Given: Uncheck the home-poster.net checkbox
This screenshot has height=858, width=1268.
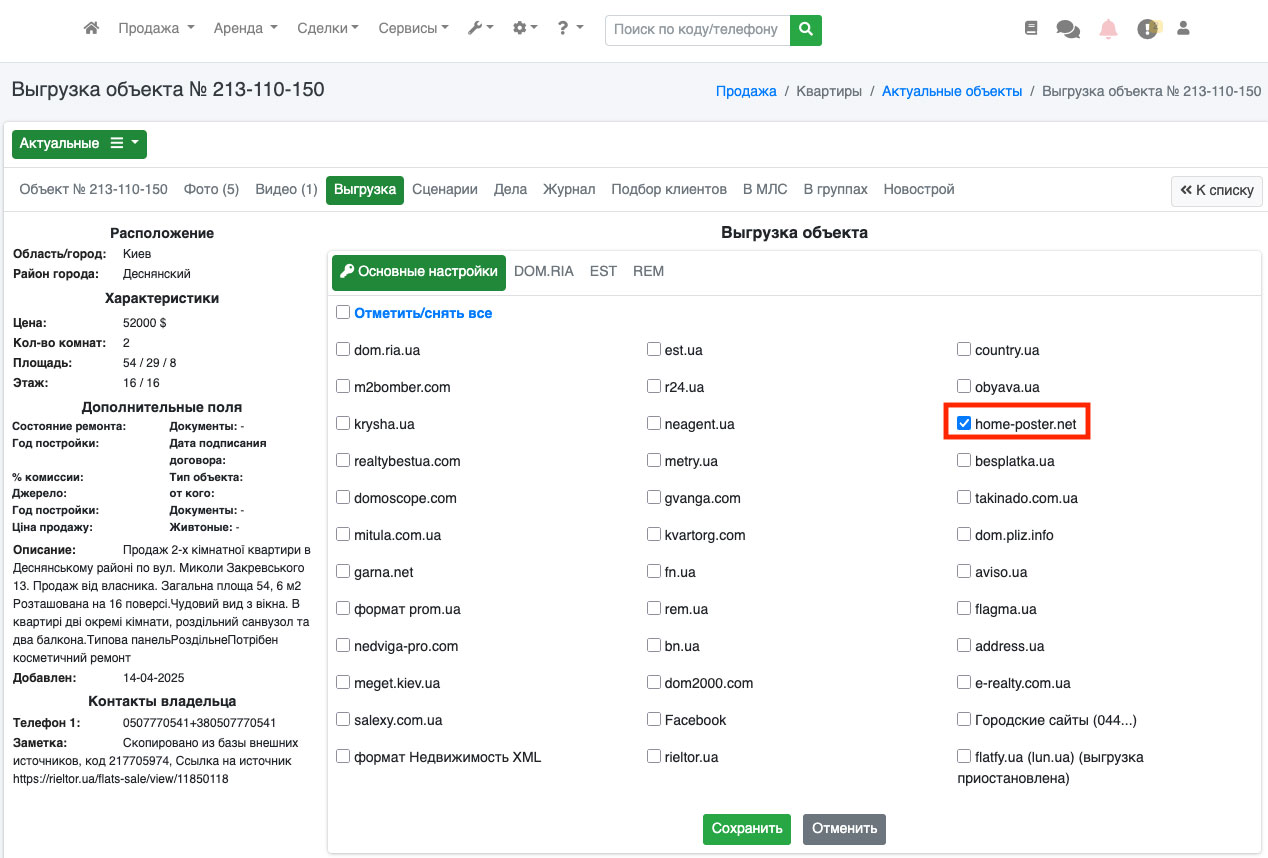Looking at the screenshot, I should point(964,424).
